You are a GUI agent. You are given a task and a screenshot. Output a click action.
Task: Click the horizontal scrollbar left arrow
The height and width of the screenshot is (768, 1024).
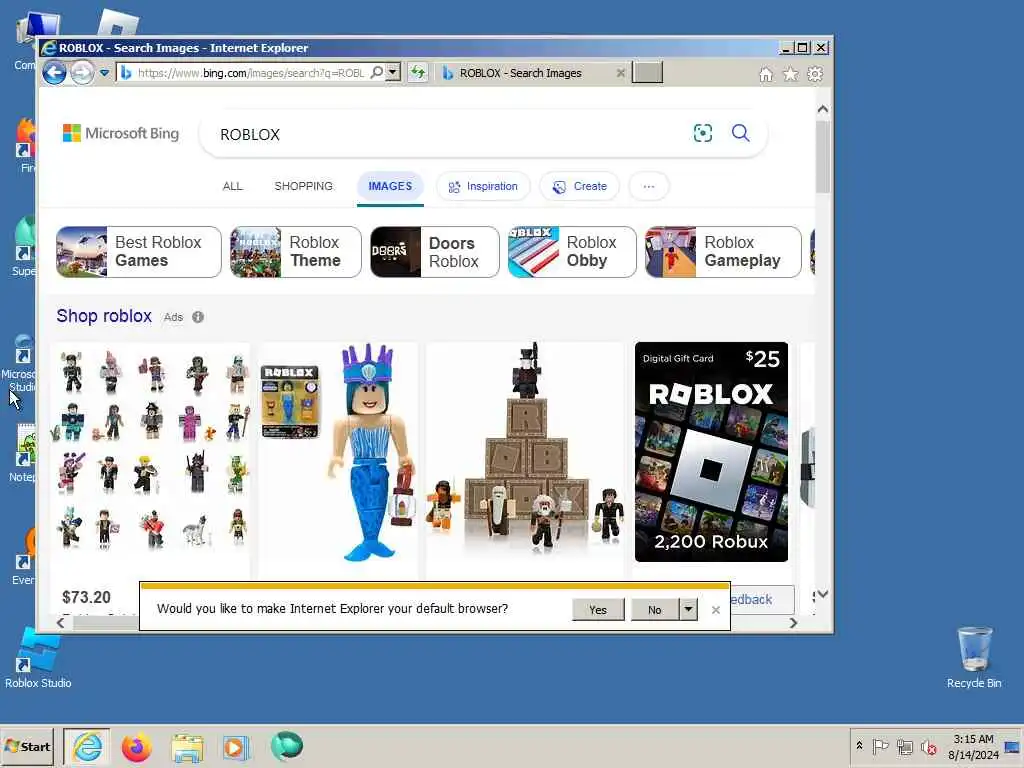60,623
